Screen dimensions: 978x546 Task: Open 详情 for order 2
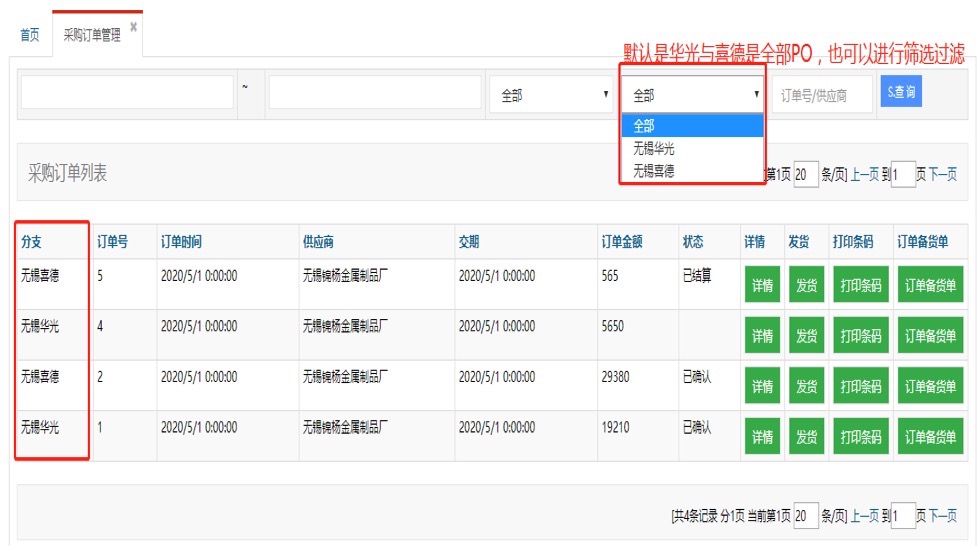pos(762,386)
